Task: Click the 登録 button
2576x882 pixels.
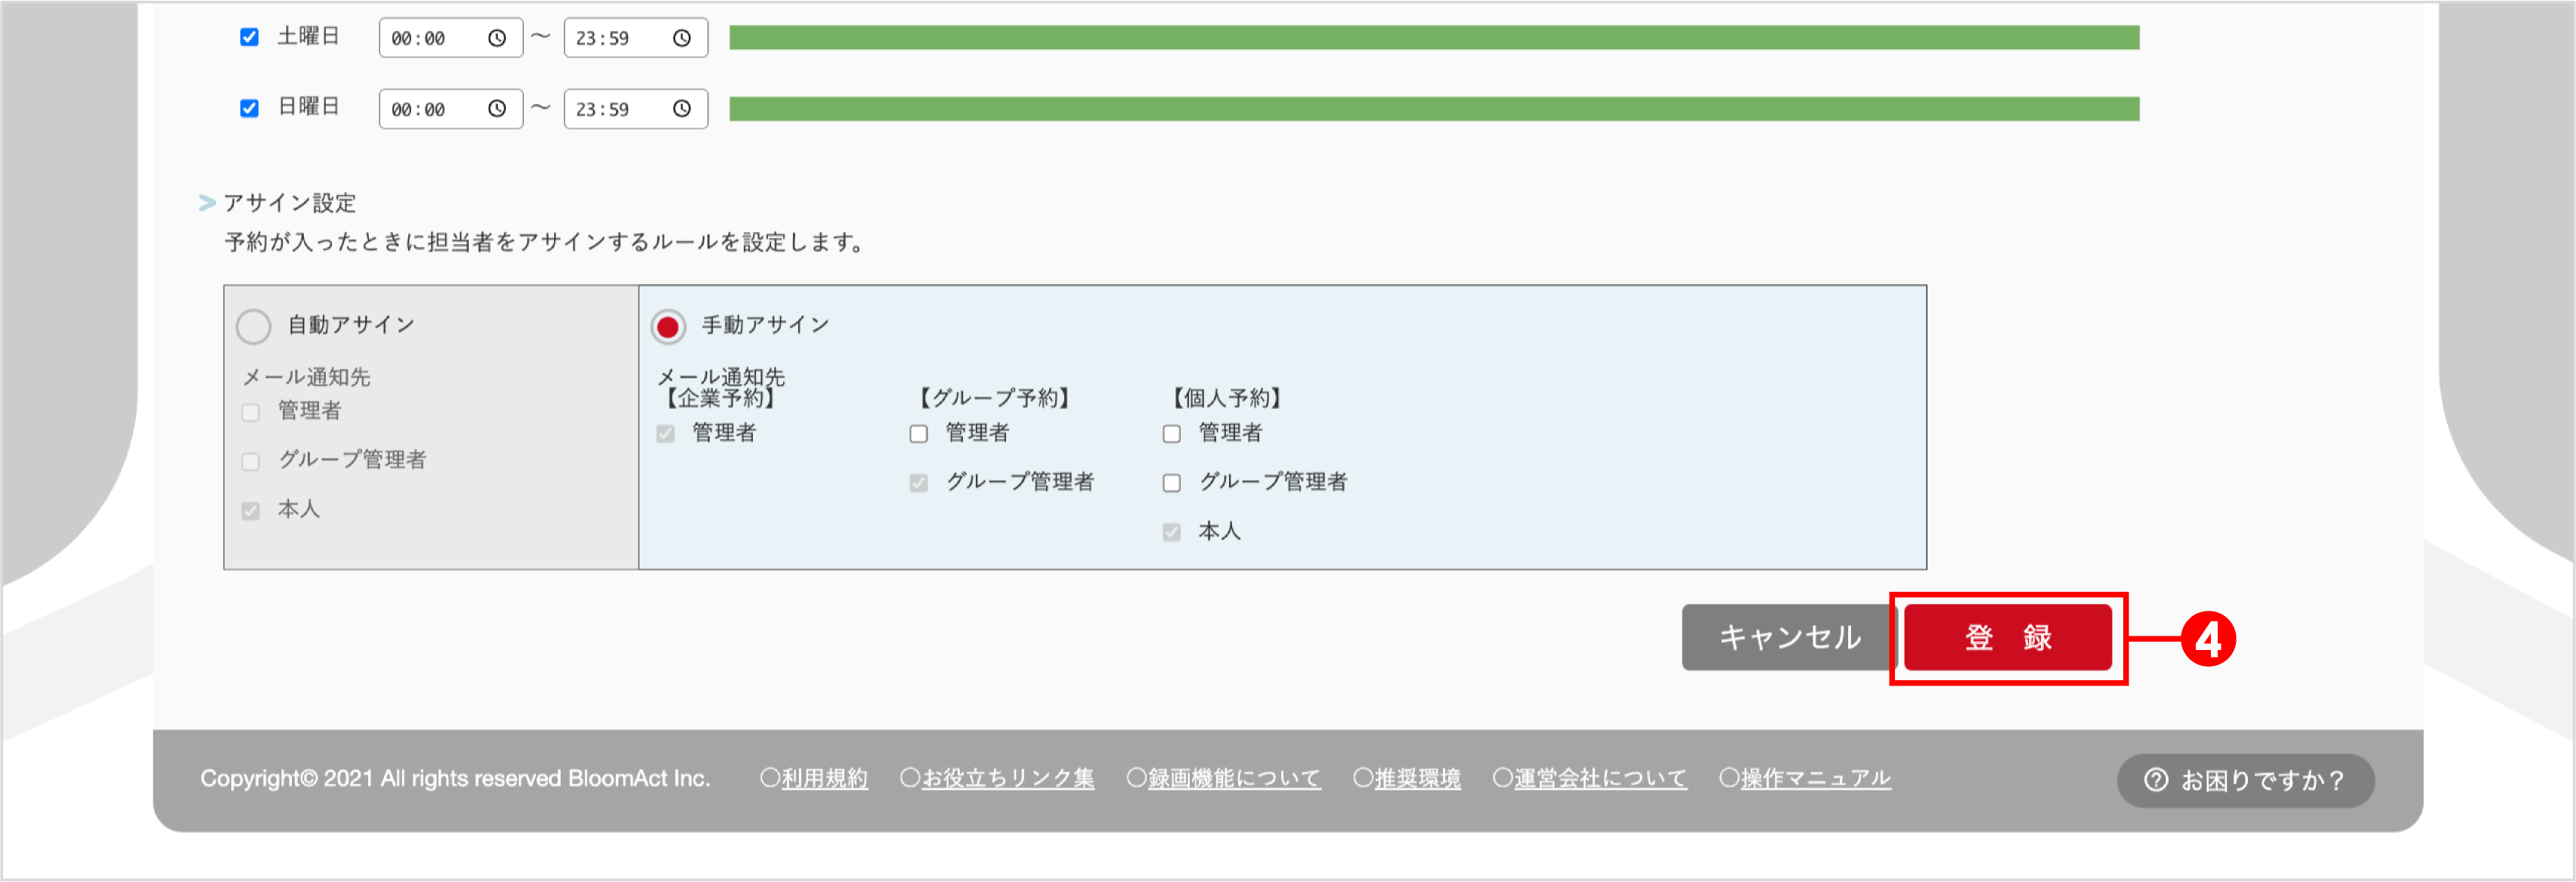Action: [x=2006, y=637]
